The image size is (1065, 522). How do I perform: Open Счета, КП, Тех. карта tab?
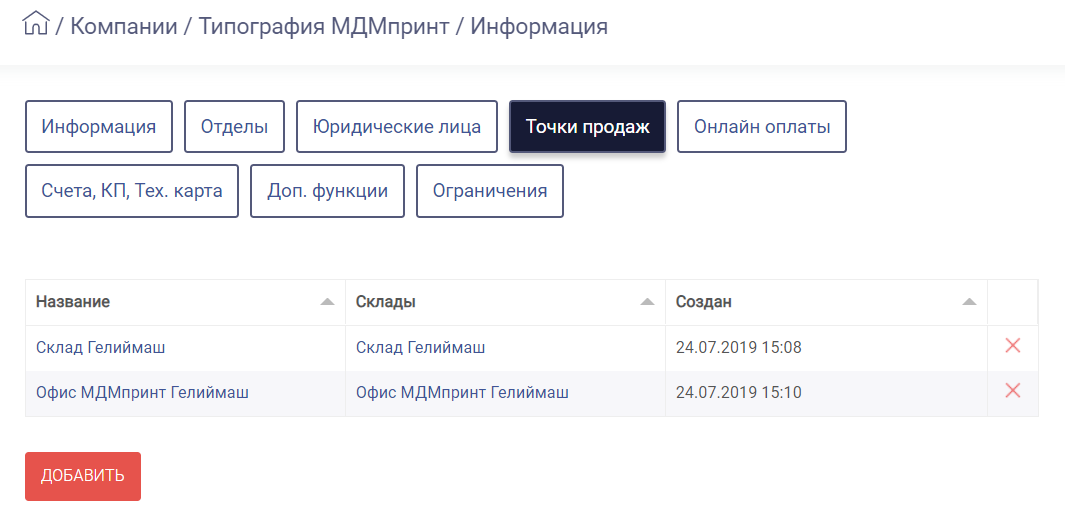click(x=132, y=191)
